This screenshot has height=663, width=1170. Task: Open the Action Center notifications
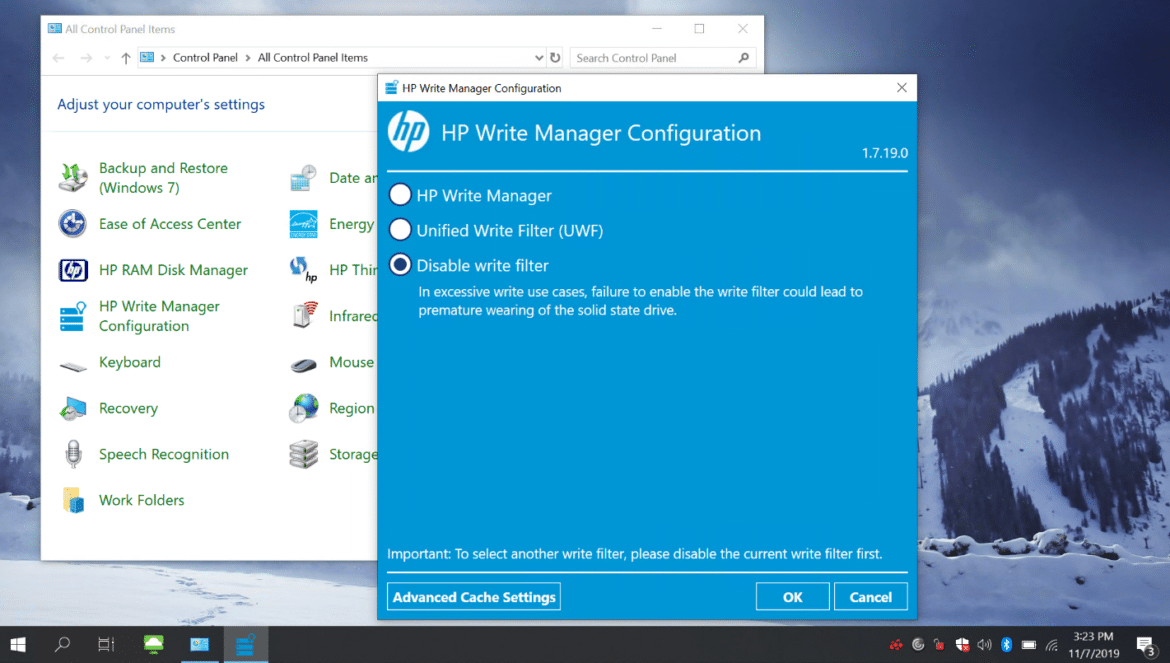coord(1146,645)
